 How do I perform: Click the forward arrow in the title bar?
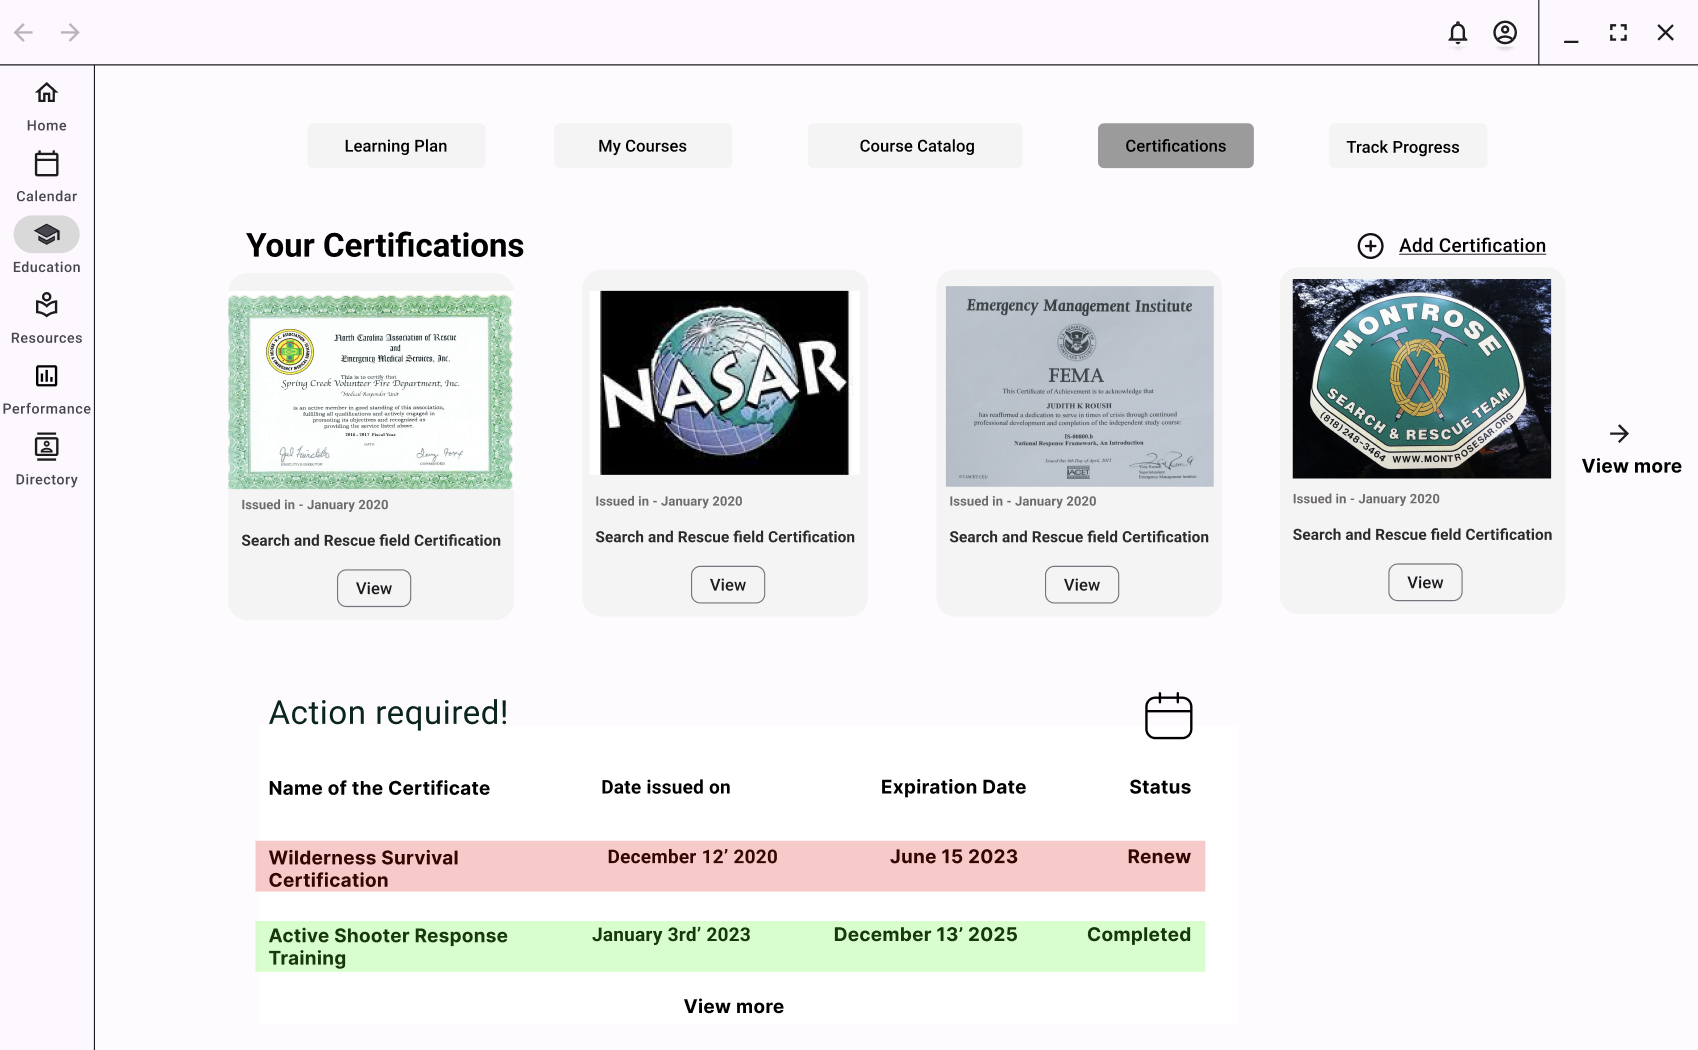click(70, 33)
